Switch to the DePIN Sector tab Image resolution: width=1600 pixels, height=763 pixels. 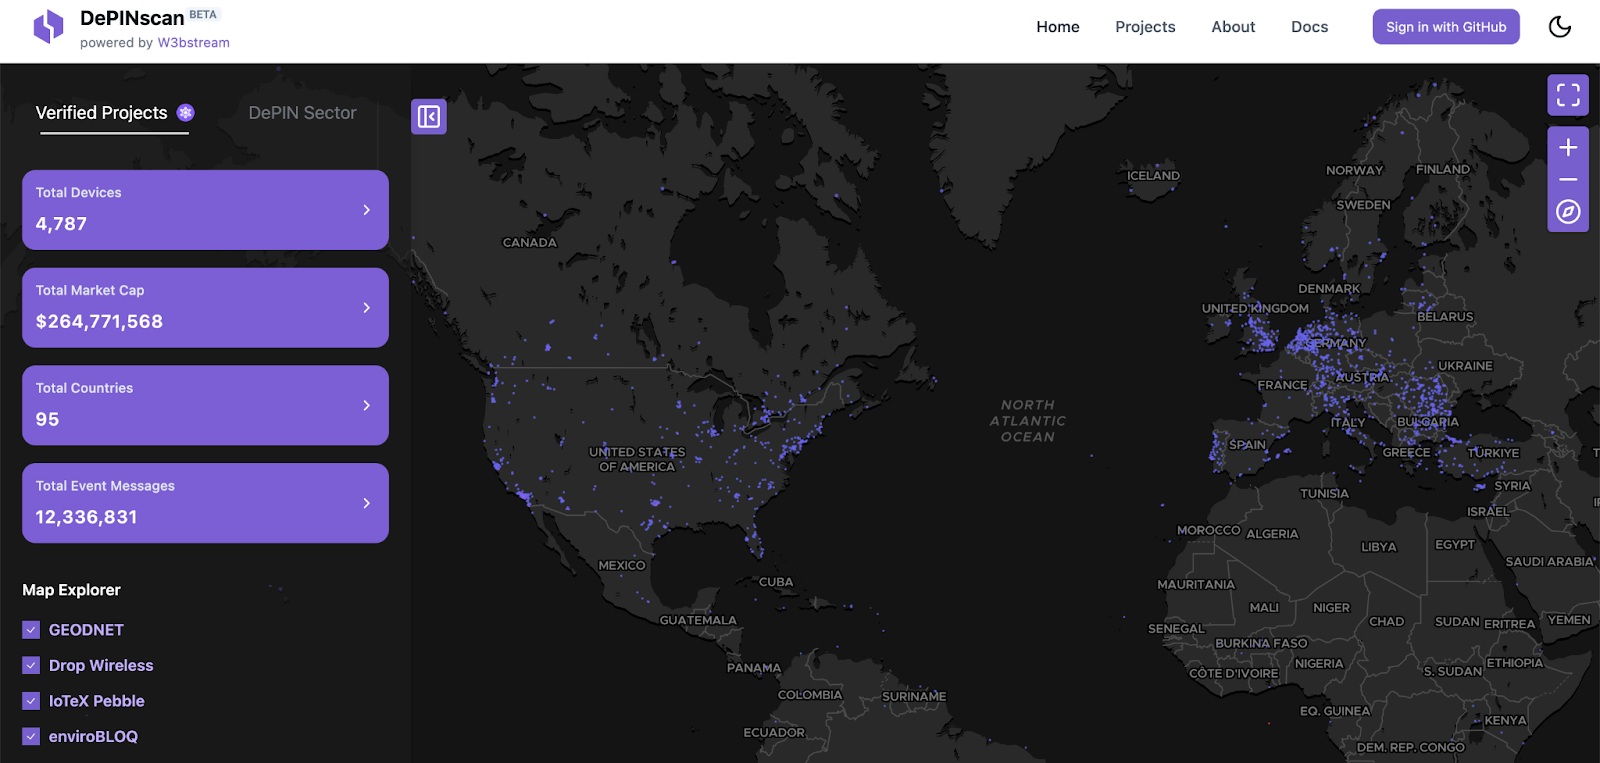(x=302, y=113)
